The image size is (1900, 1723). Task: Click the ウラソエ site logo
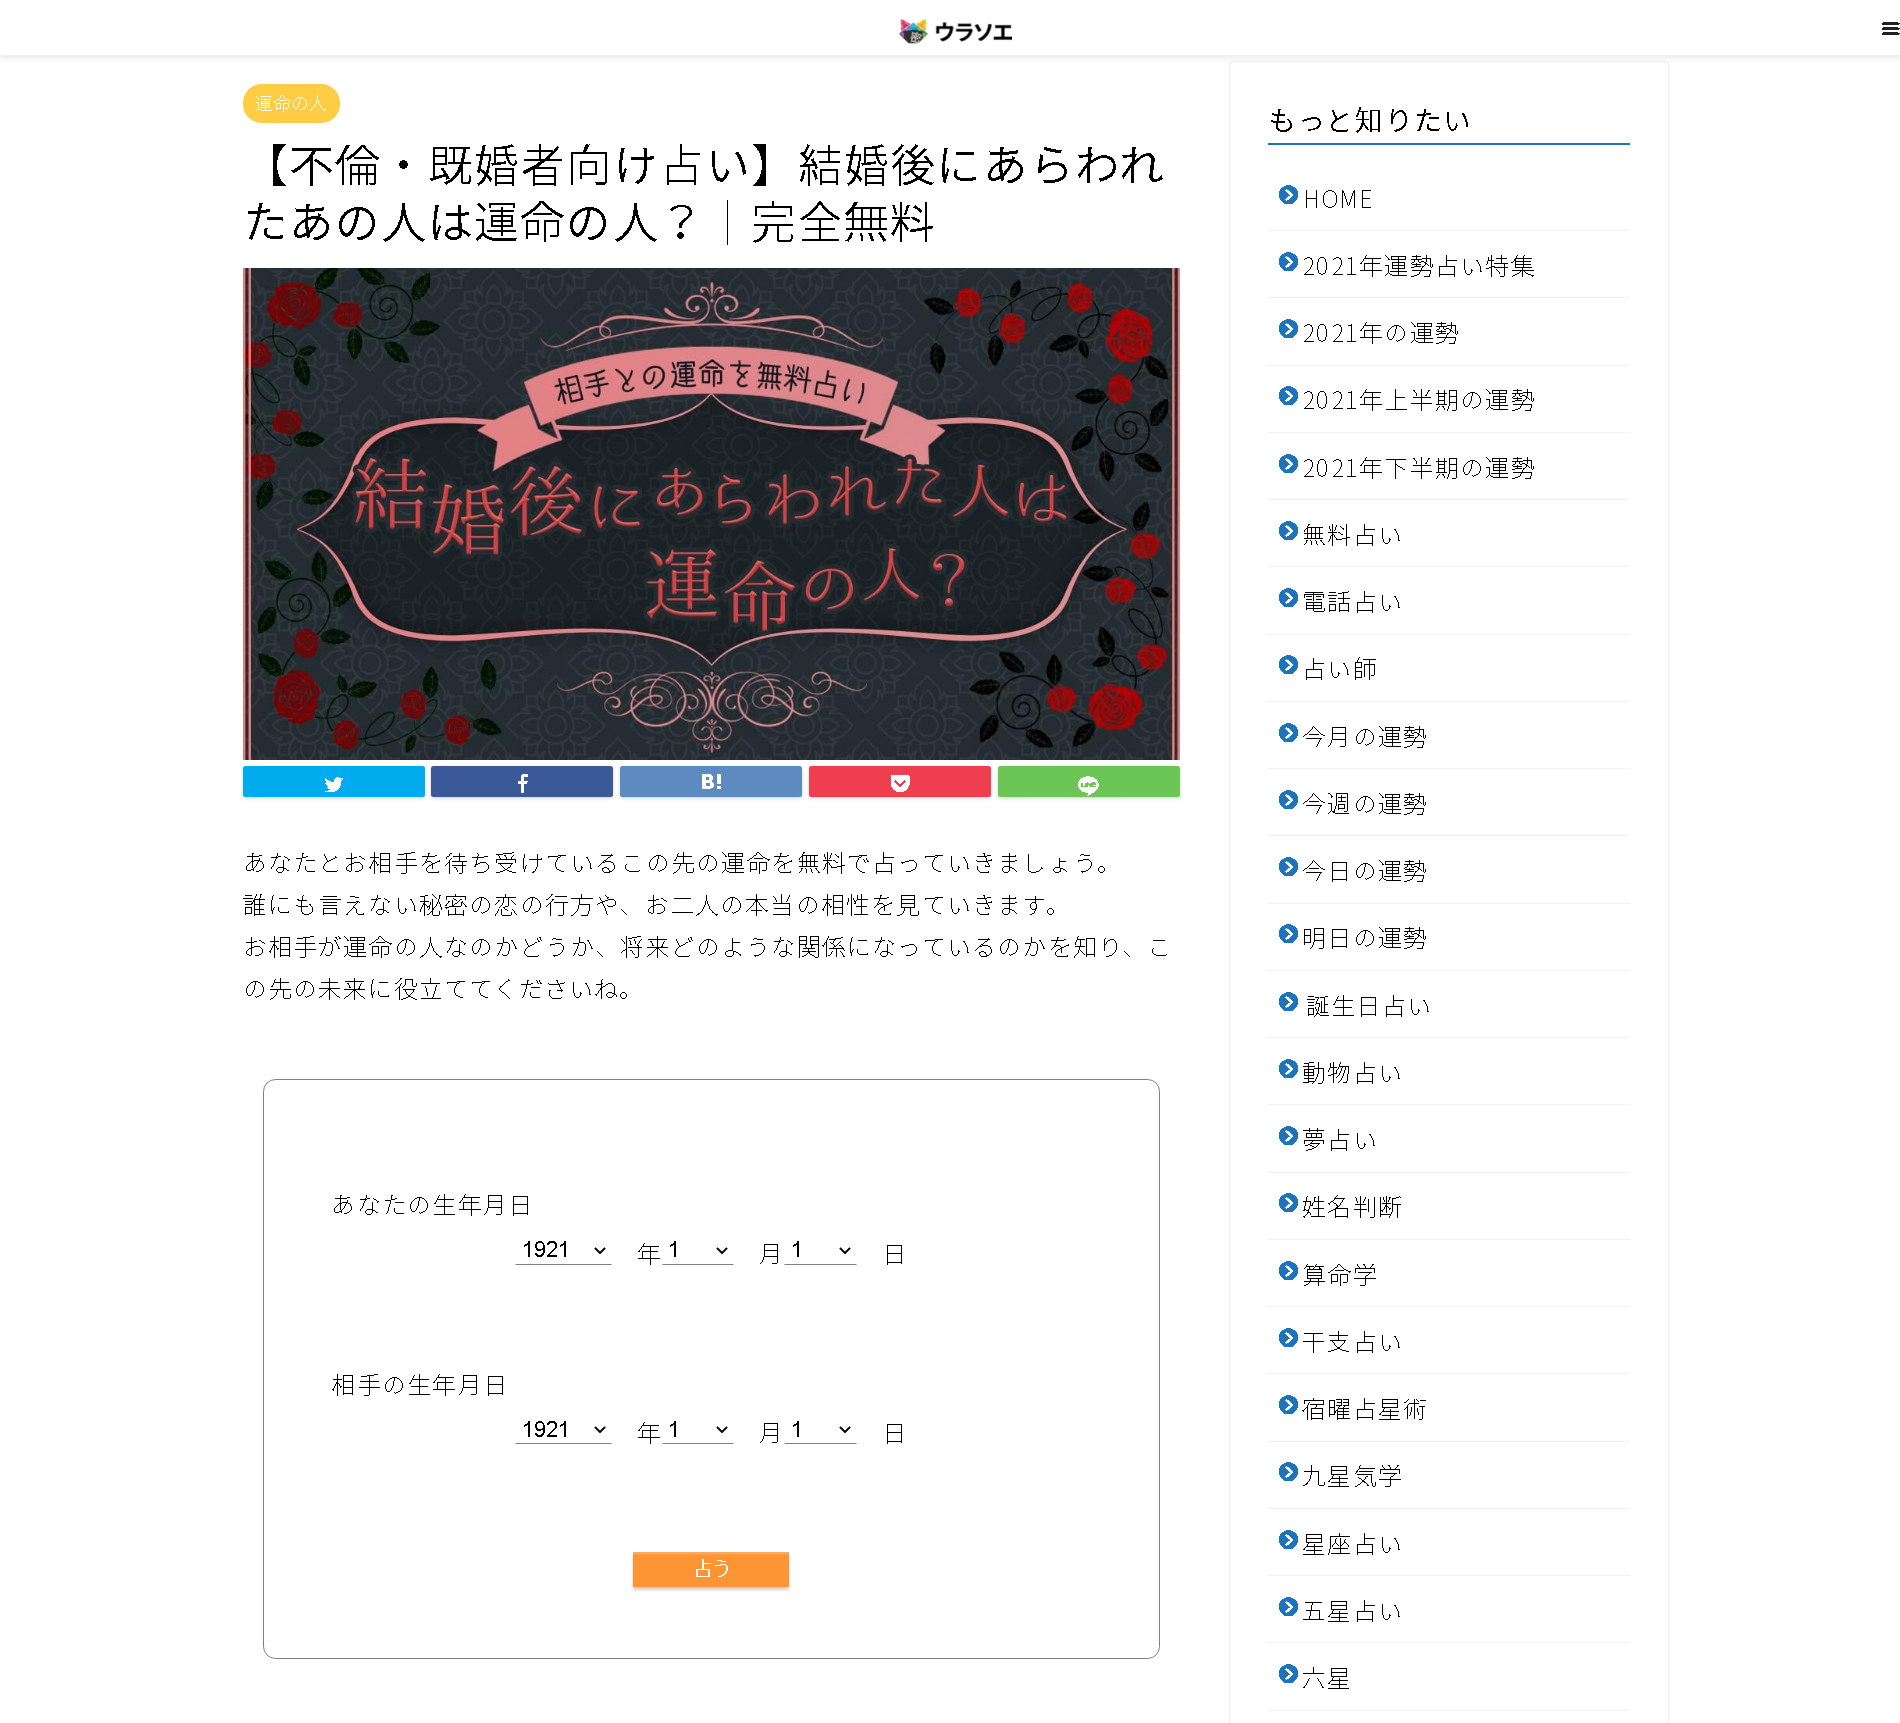pyautogui.click(x=956, y=31)
